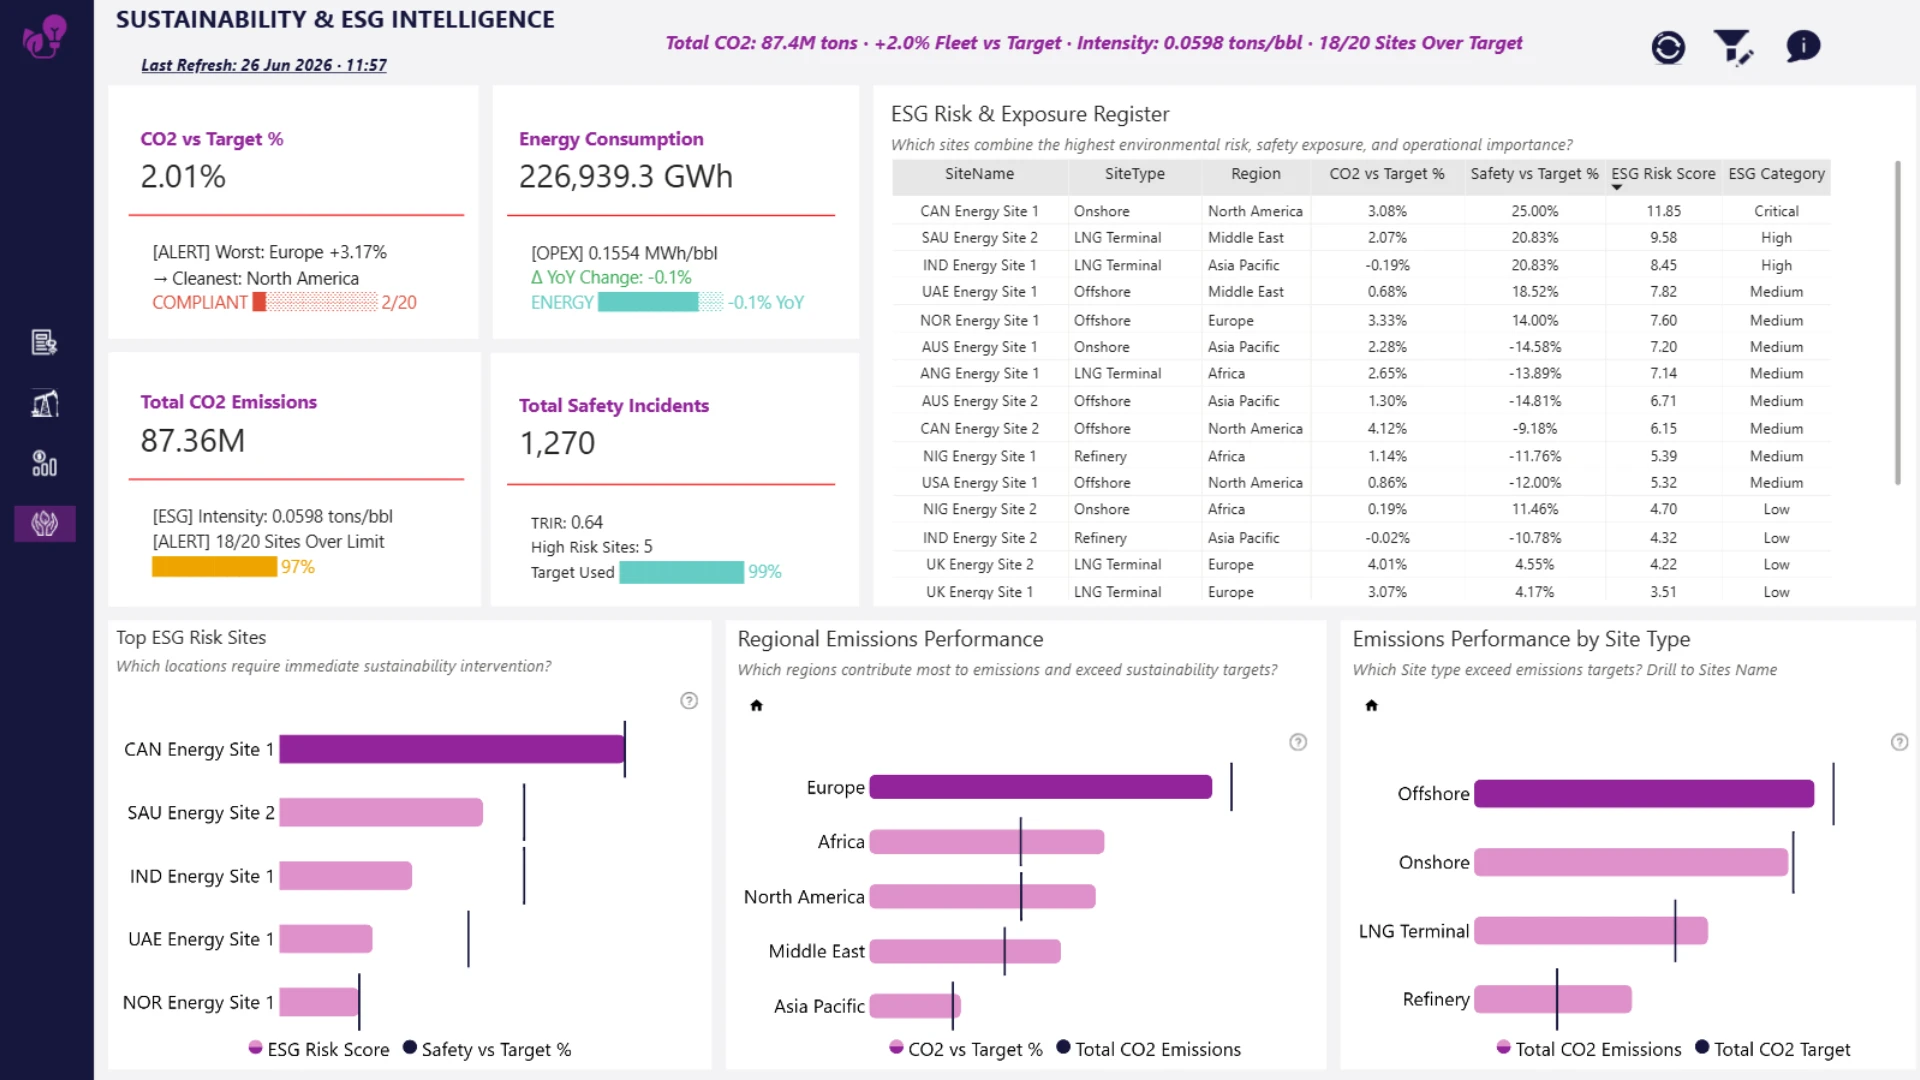The width and height of the screenshot is (1920, 1080).
Task: Open the report page sidebar icon
Action: (x=44, y=343)
